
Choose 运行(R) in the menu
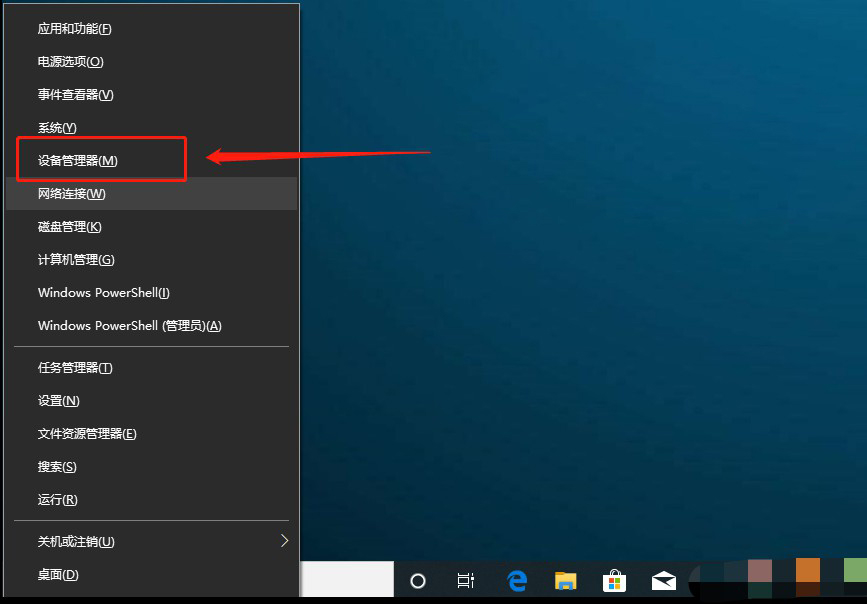[x=58, y=500]
